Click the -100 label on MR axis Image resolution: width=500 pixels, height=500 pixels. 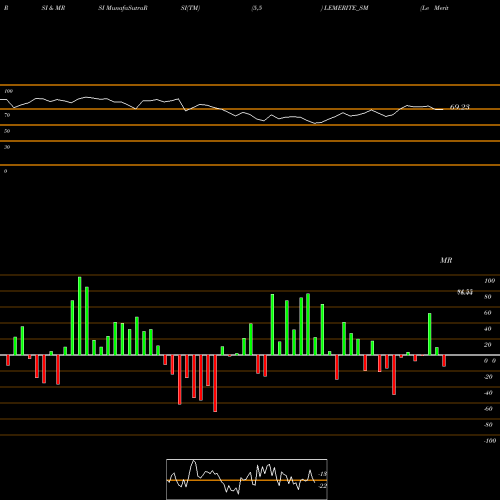click(x=490, y=441)
